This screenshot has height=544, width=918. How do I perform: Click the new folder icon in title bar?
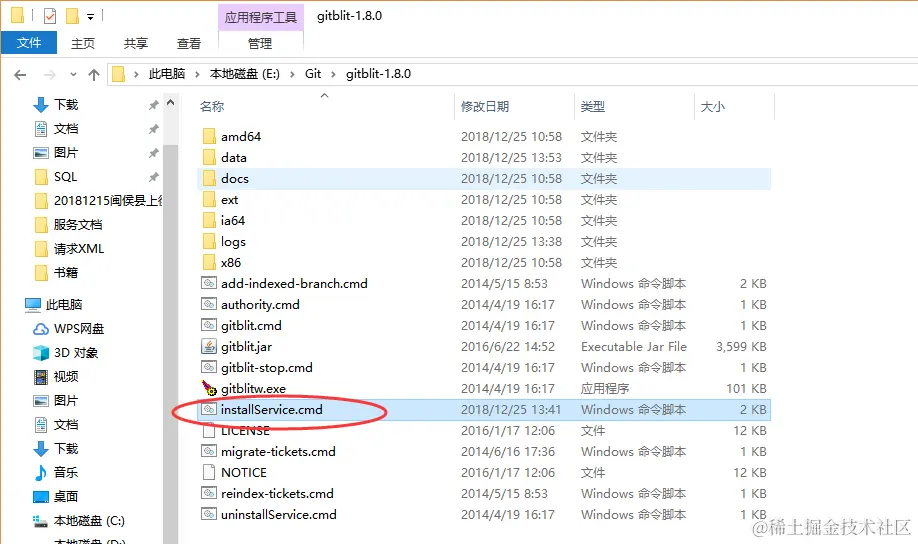(x=73, y=16)
